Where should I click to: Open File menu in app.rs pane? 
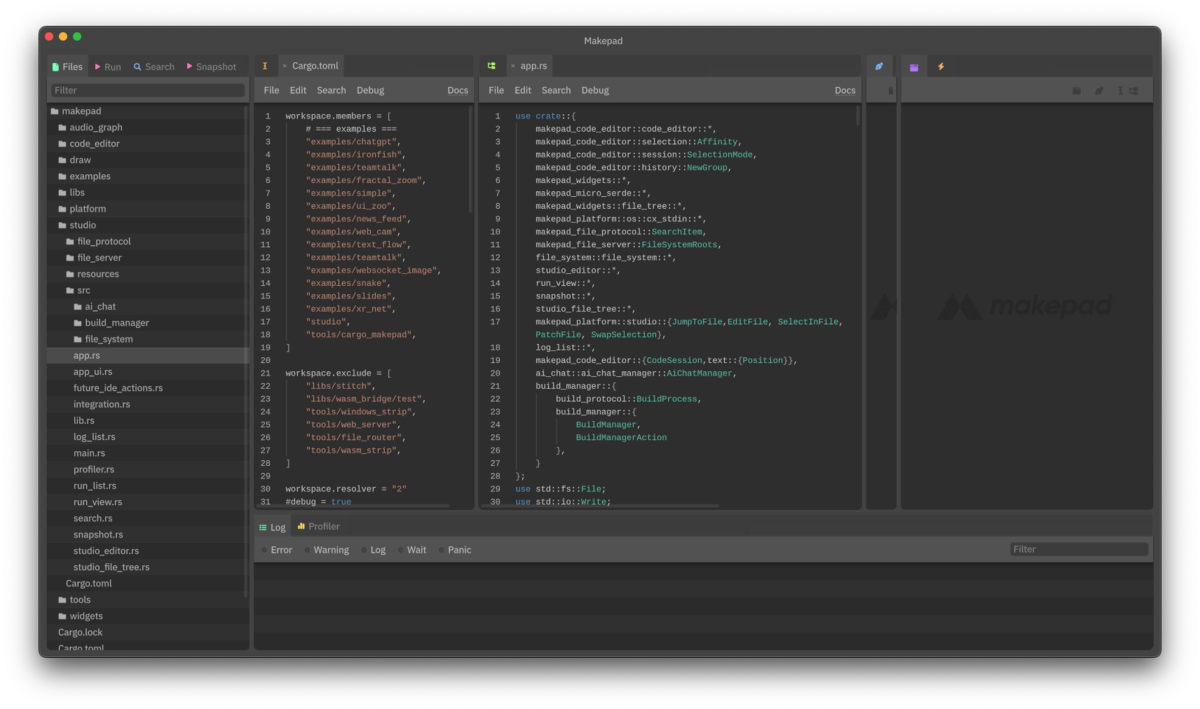point(496,90)
